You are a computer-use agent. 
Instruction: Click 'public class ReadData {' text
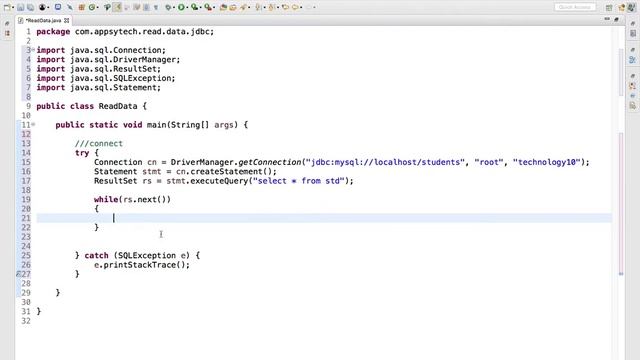pos(91,106)
